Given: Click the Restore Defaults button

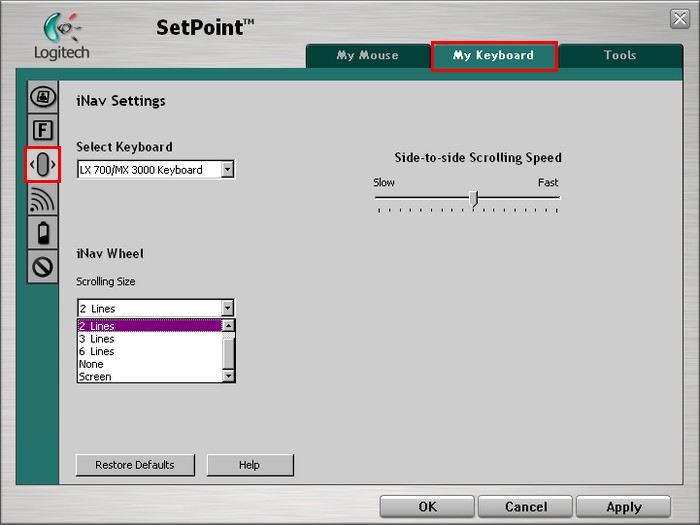Looking at the screenshot, I should pyautogui.click(x=135, y=465).
